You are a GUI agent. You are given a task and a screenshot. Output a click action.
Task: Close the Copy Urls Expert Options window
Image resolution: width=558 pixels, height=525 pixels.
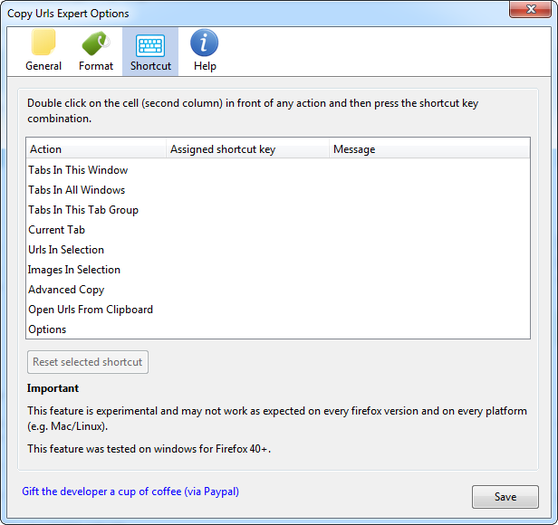tap(530, 9)
